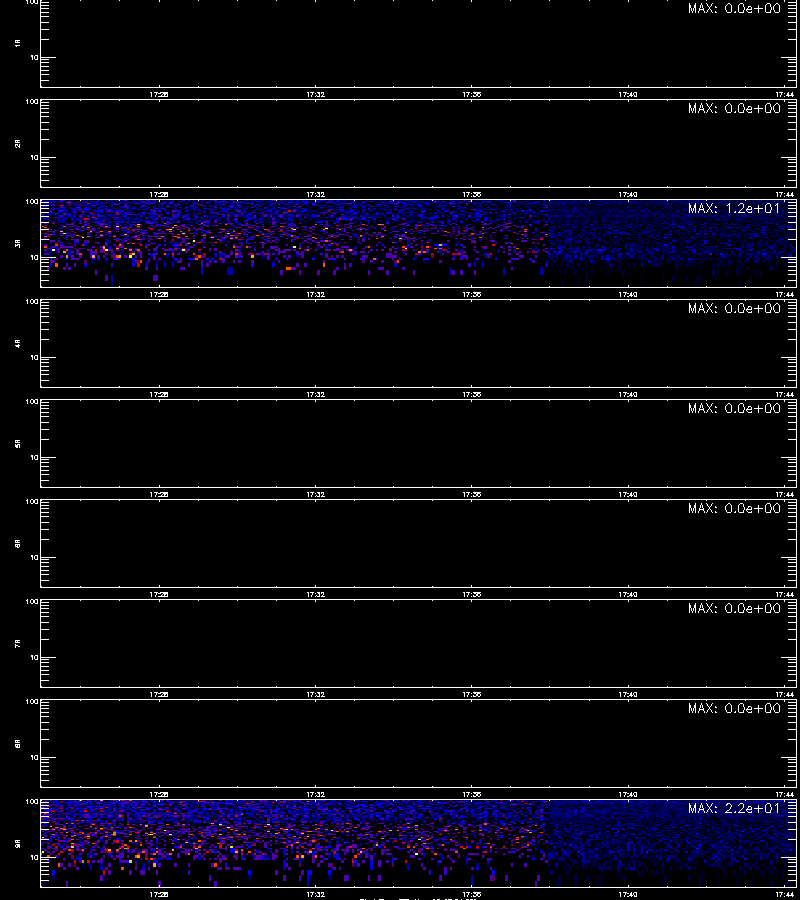
Task: Select the MAX: 1.2e+01 readout
Action: tap(734, 208)
